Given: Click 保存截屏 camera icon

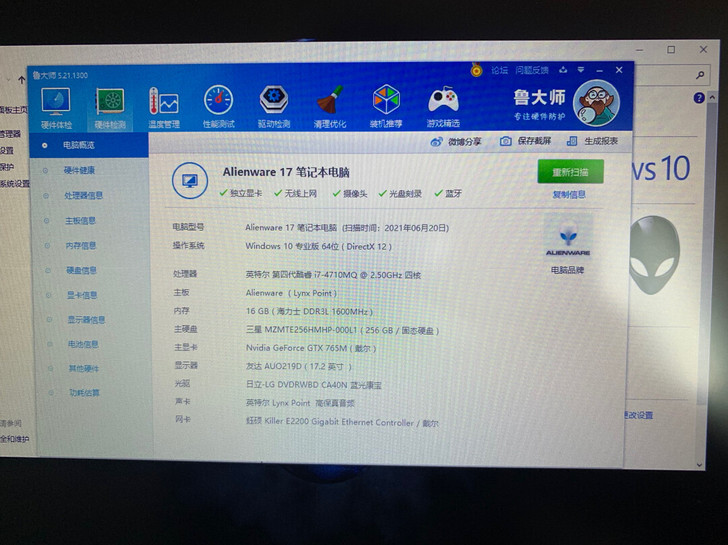Looking at the screenshot, I should [x=506, y=141].
